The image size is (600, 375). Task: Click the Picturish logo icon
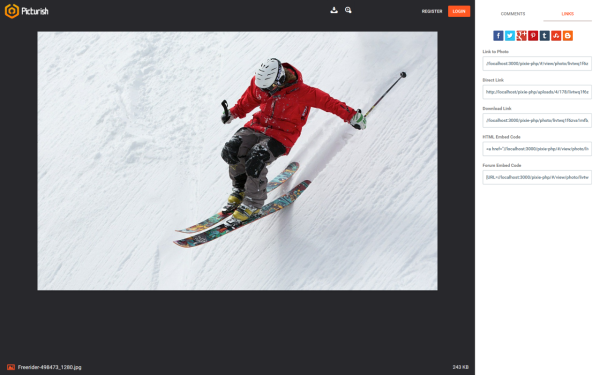12,11
